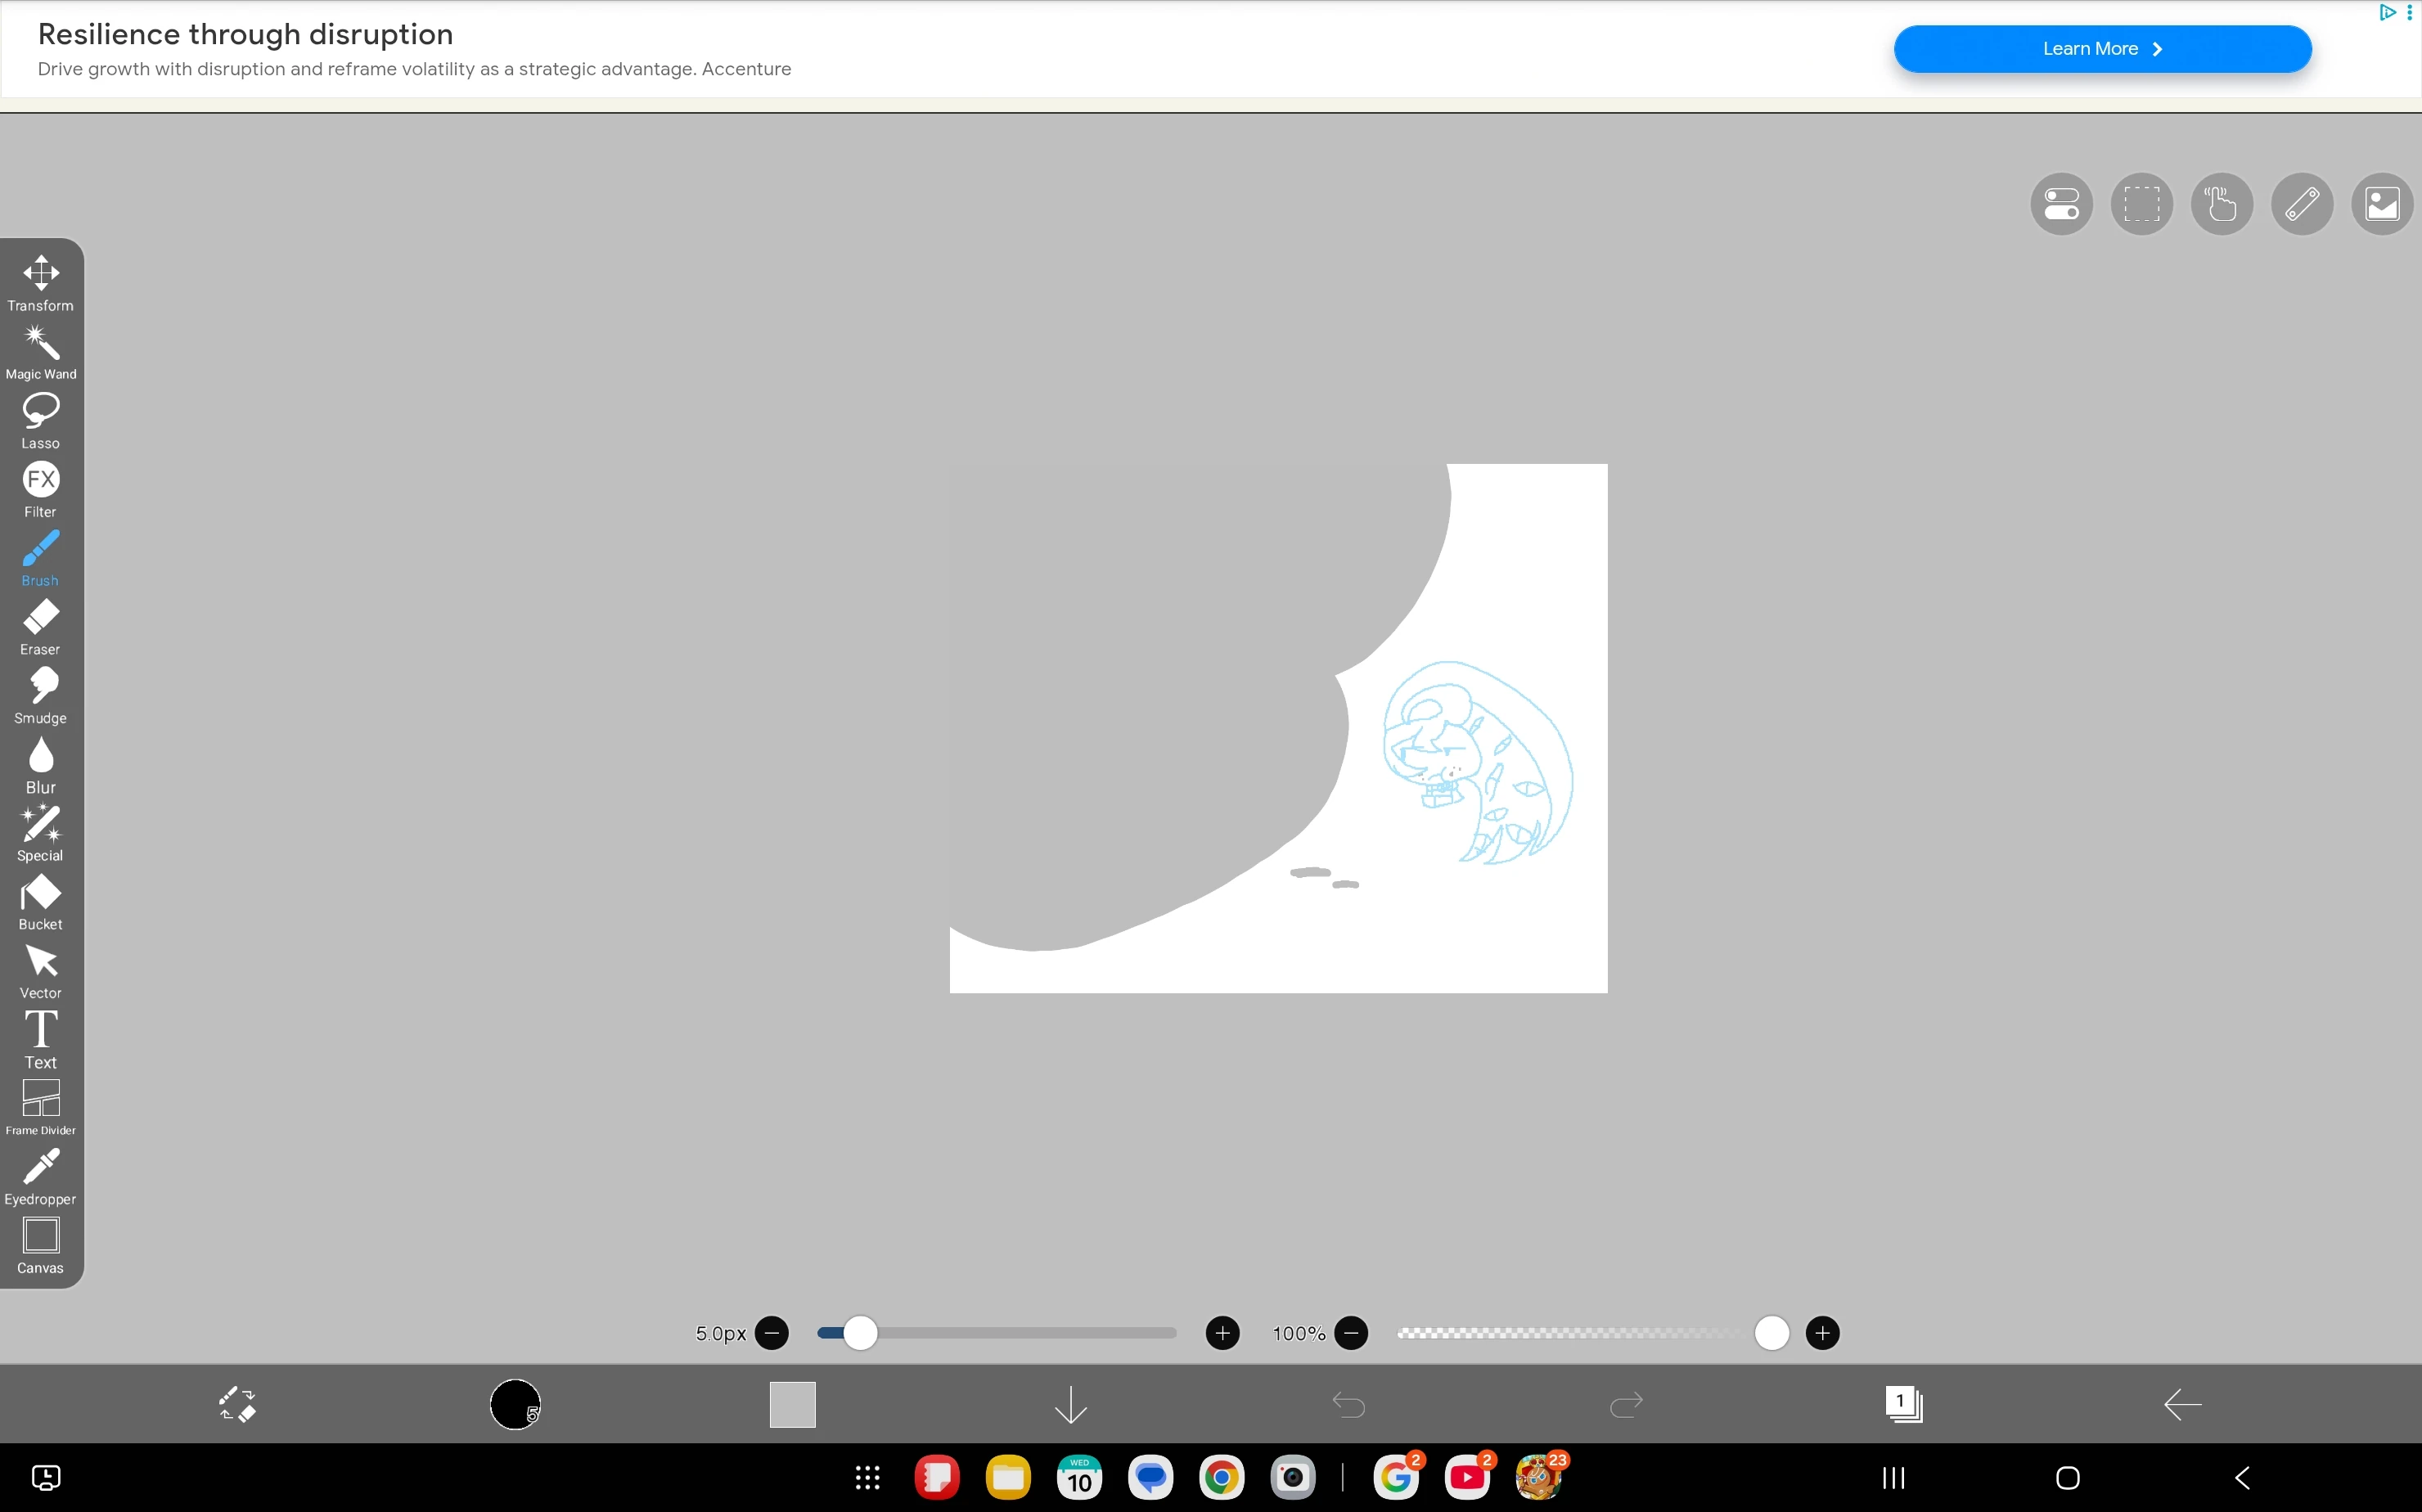Toggle the quick settings switches panel
The image size is (2422, 1512).
pos(2061,204)
